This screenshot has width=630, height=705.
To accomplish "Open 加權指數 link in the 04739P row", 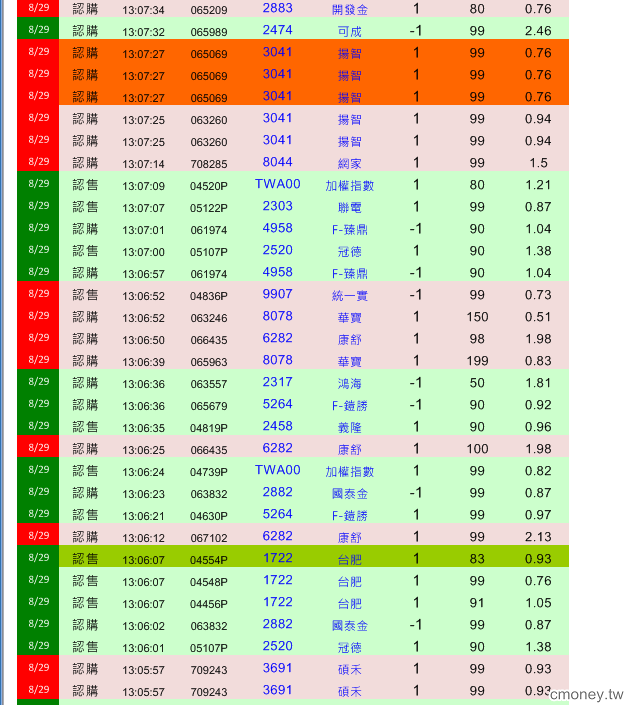I will pos(350,472).
